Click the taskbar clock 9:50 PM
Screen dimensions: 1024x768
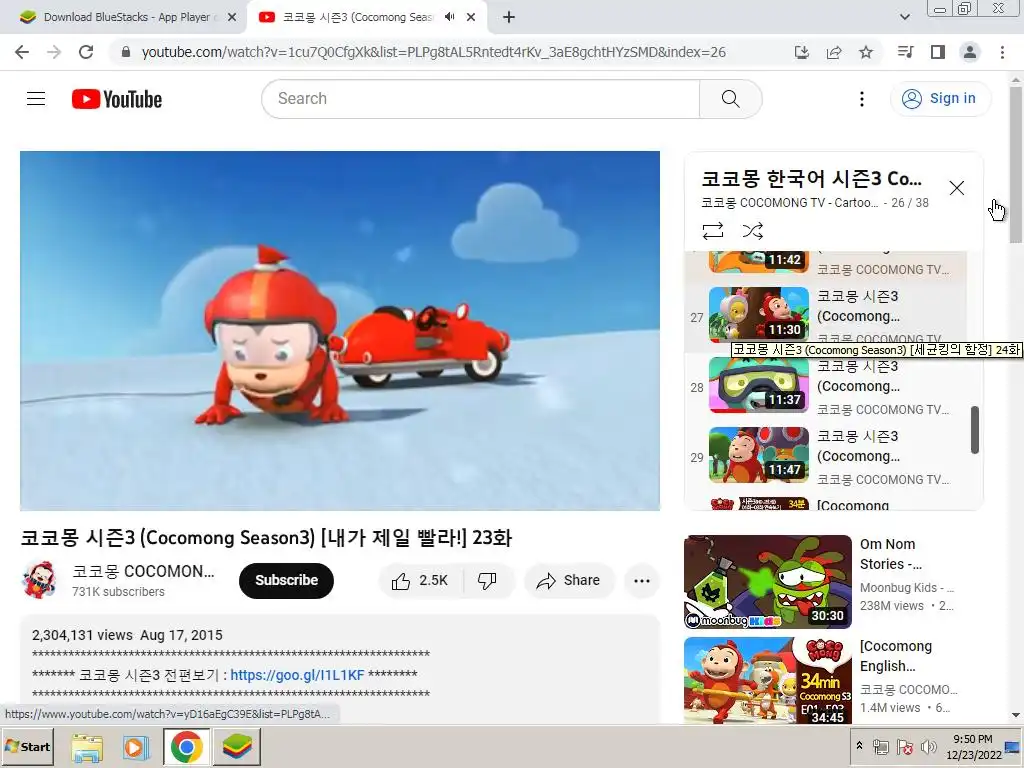973,739
